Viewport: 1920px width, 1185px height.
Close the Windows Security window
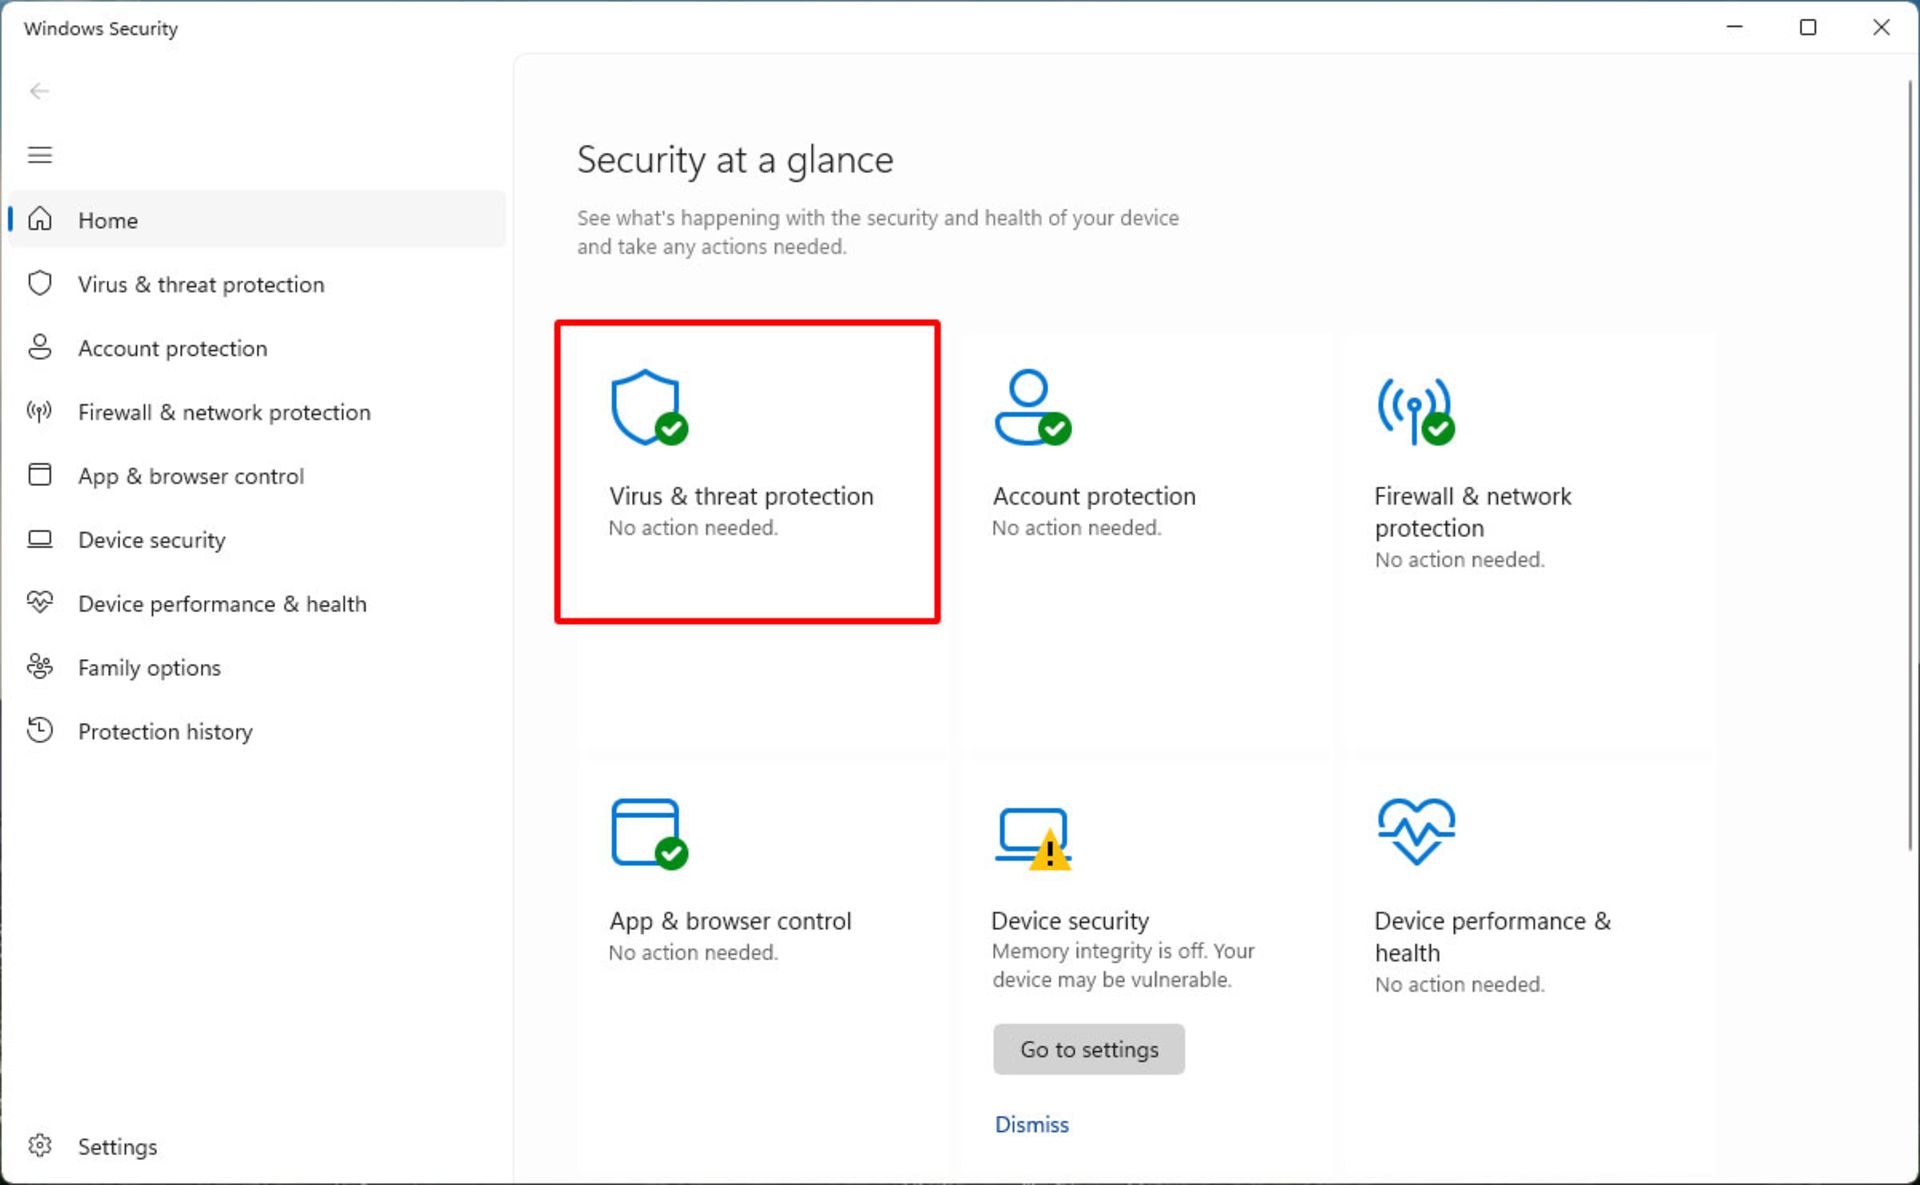pos(1881,27)
